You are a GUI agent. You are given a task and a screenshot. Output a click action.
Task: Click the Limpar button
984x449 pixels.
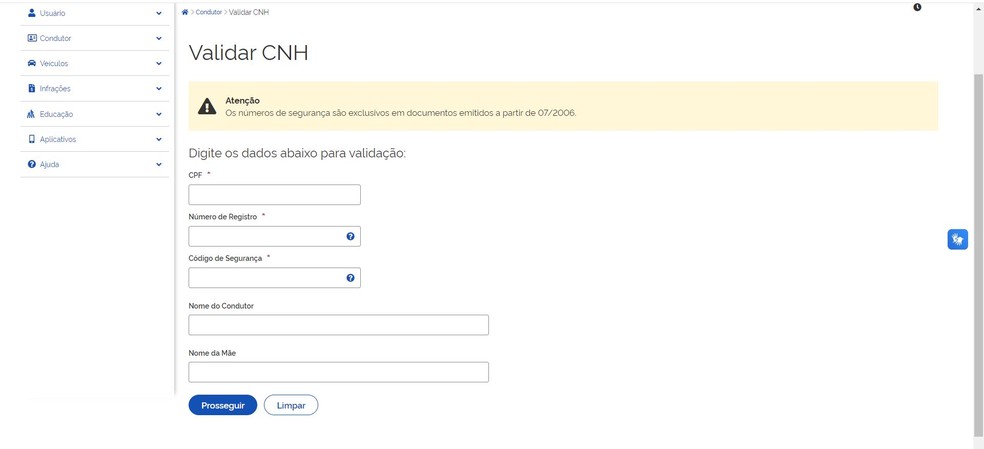[x=291, y=406]
